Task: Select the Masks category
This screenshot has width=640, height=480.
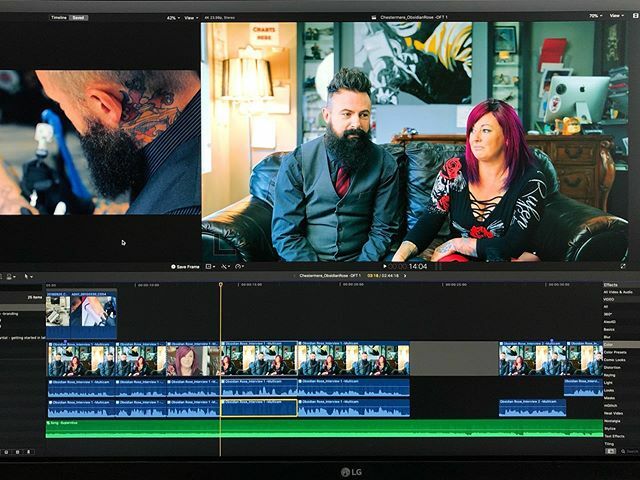Action: (609, 398)
